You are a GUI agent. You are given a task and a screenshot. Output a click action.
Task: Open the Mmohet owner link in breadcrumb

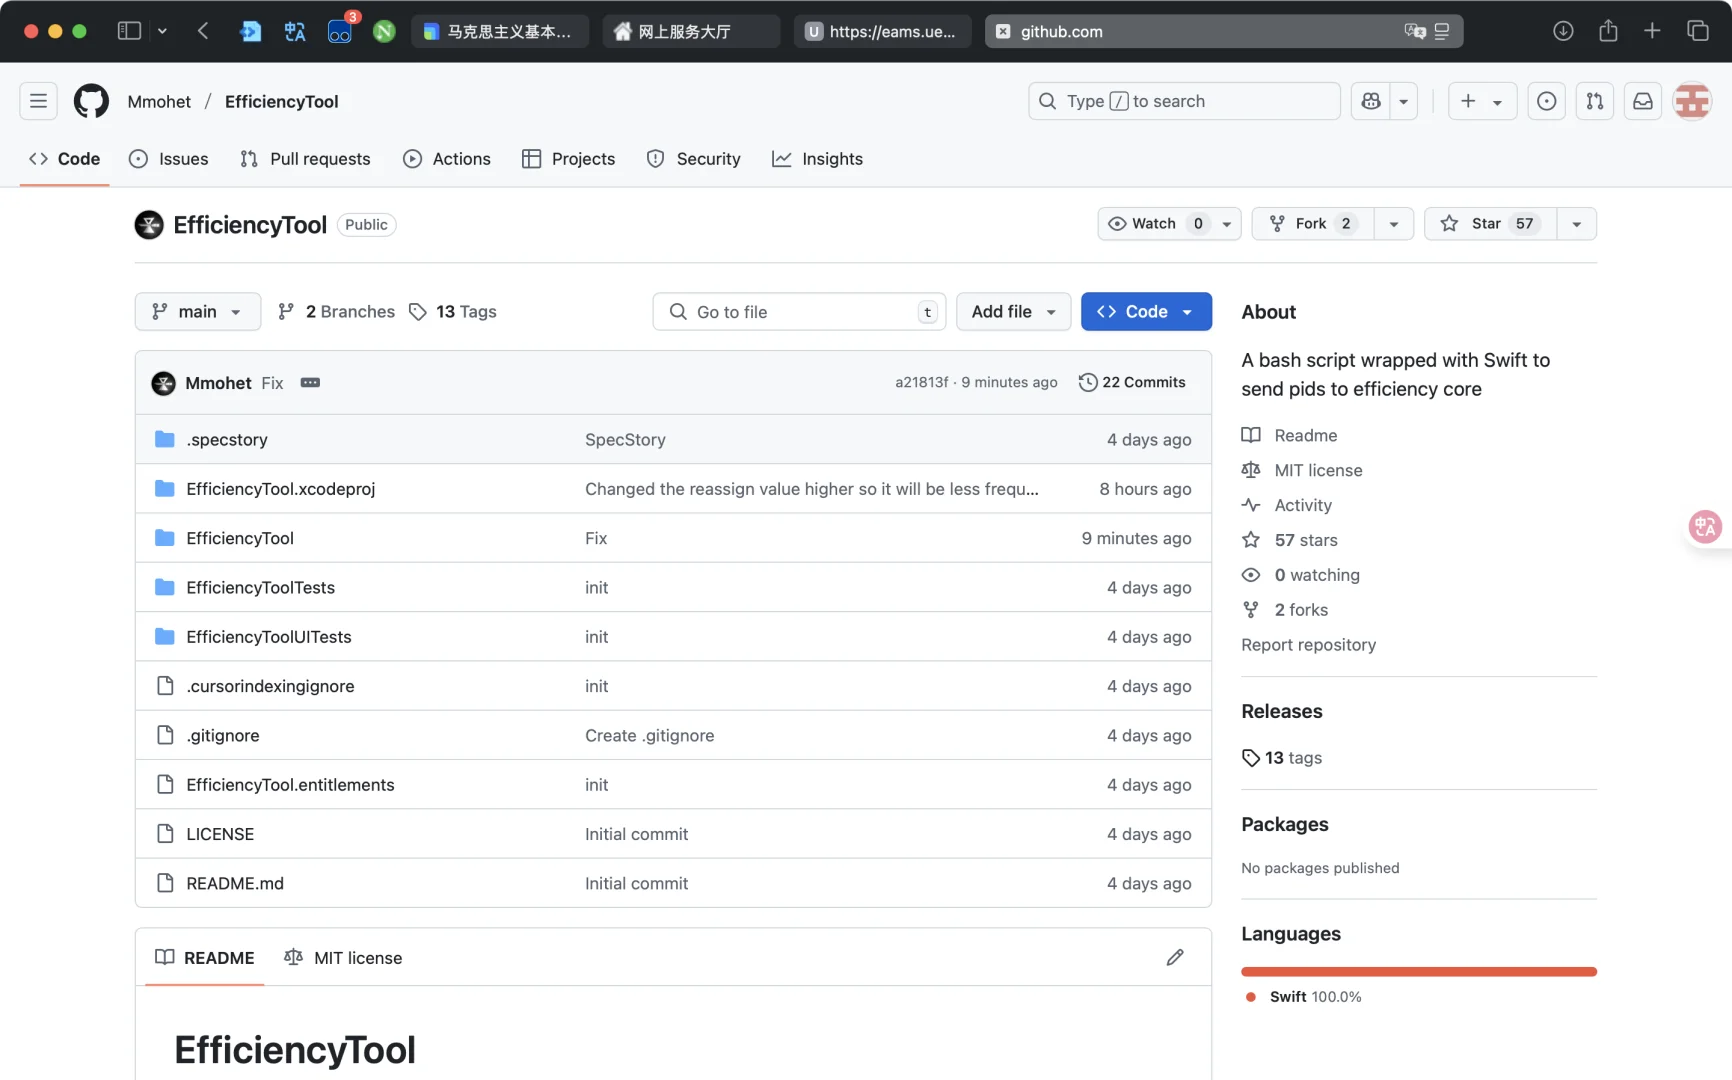(x=159, y=101)
